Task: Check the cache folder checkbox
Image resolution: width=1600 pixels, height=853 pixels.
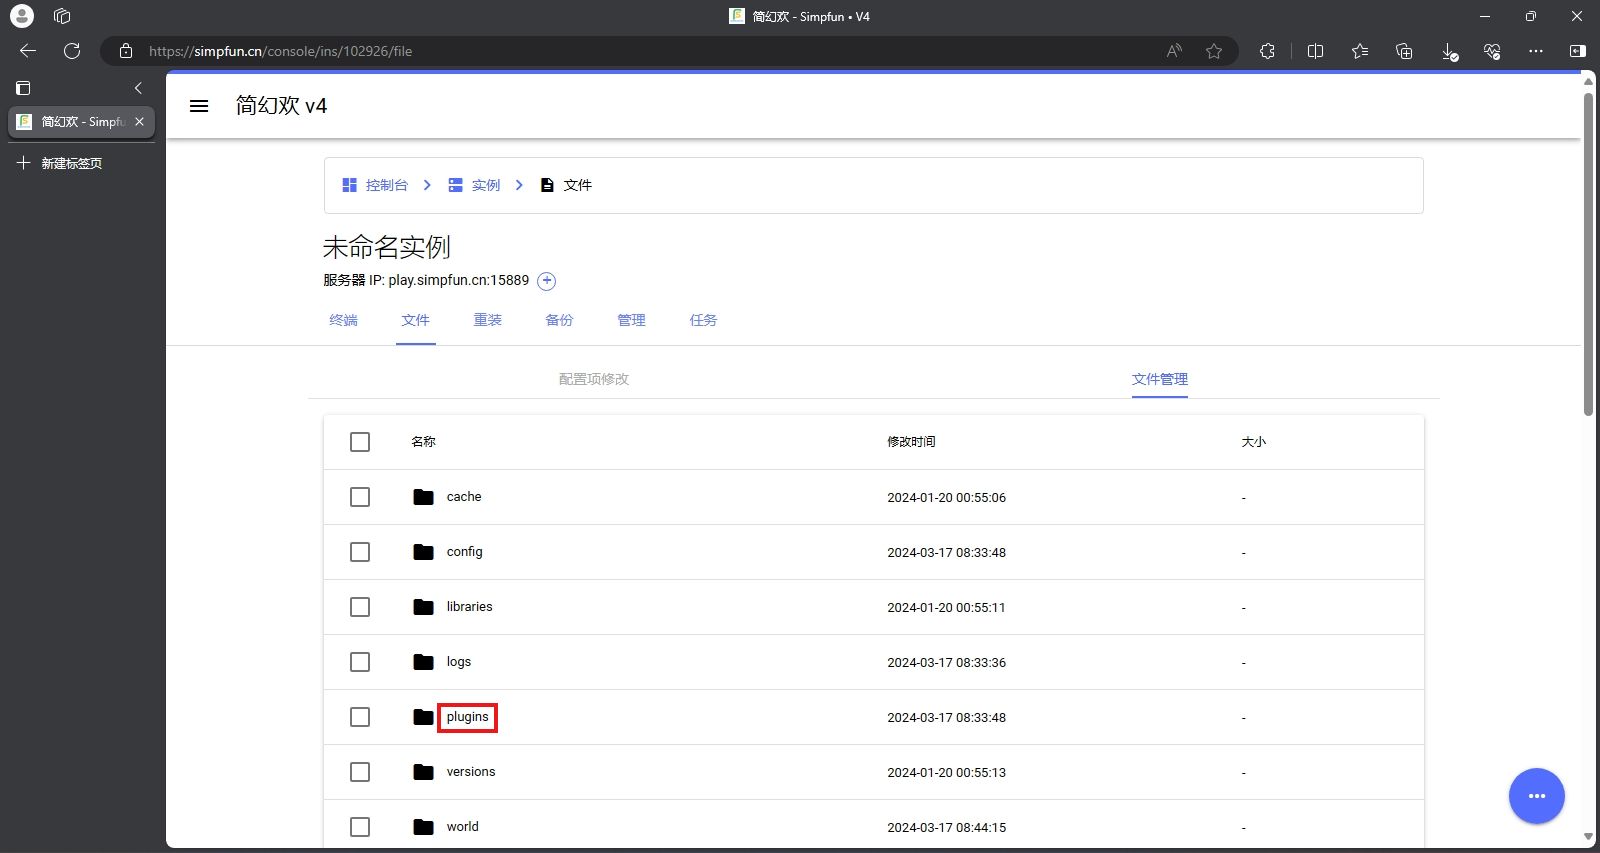Action: pos(360,497)
